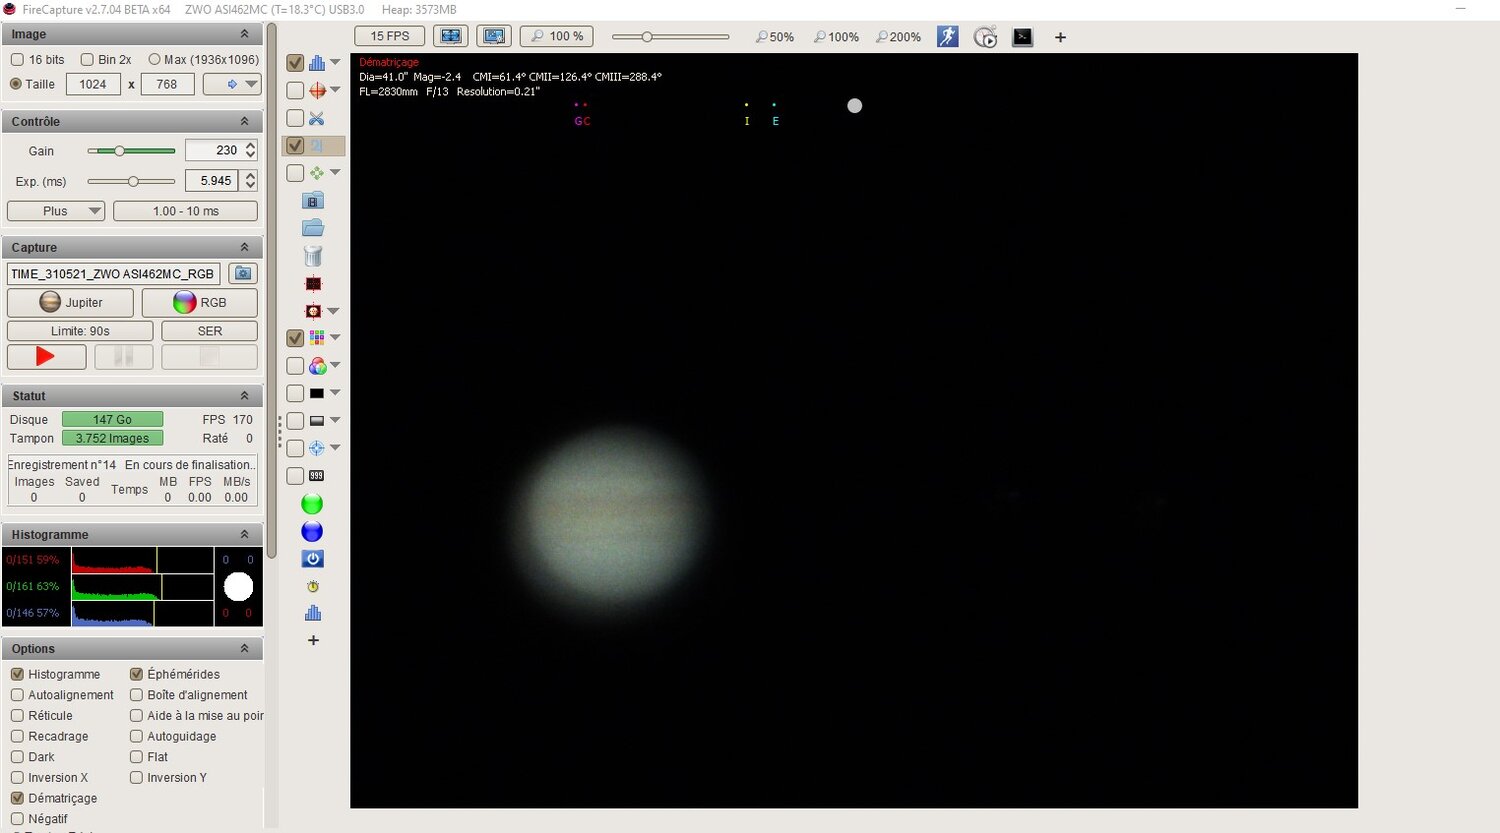
Task: Click the 15 FPS button
Action: tap(390, 36)
